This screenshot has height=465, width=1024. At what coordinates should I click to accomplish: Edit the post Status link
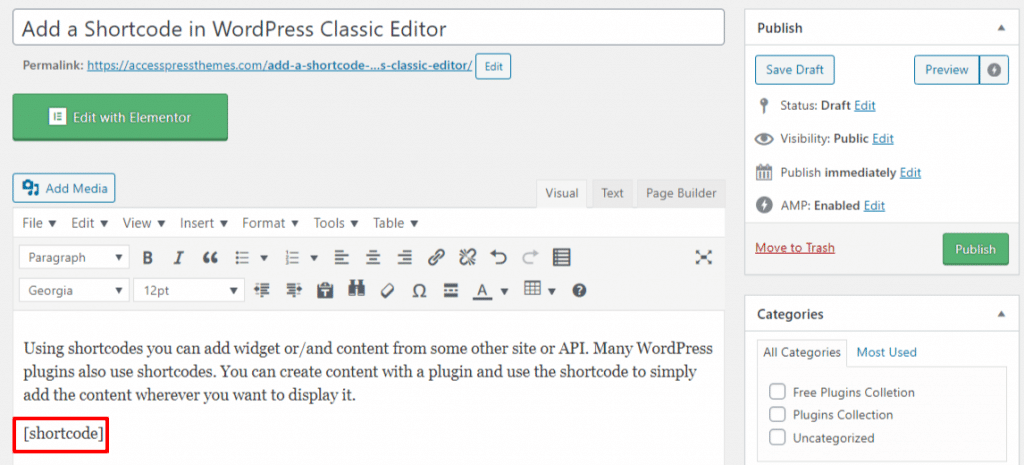865,106
